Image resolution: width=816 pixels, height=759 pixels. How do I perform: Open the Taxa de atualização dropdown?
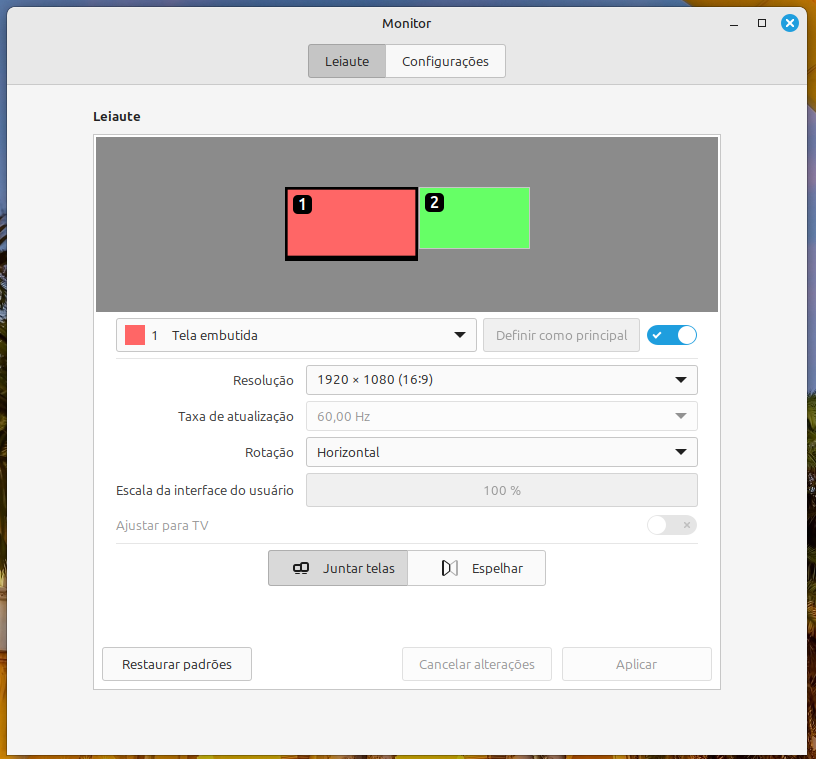coord(501,416)
